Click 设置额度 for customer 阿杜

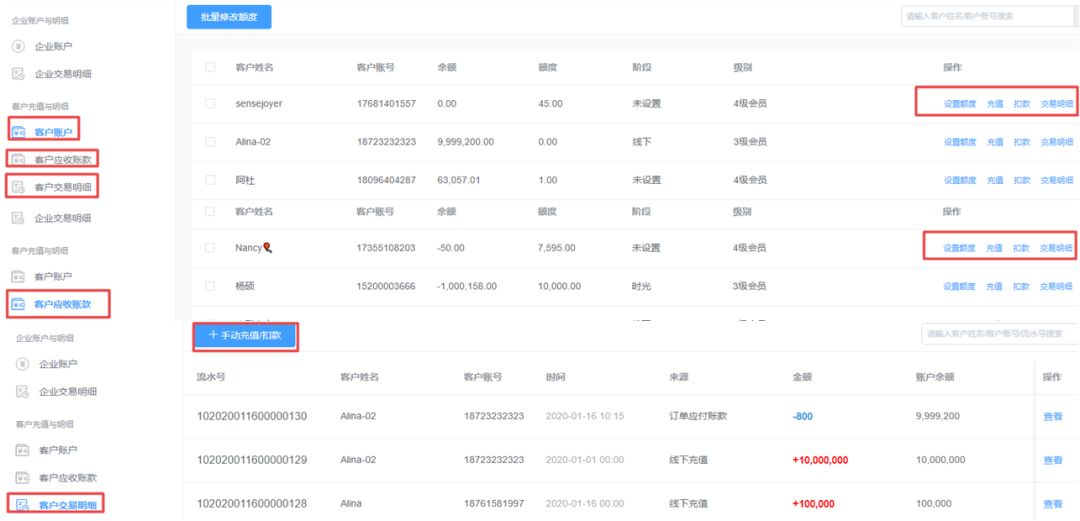959,181
